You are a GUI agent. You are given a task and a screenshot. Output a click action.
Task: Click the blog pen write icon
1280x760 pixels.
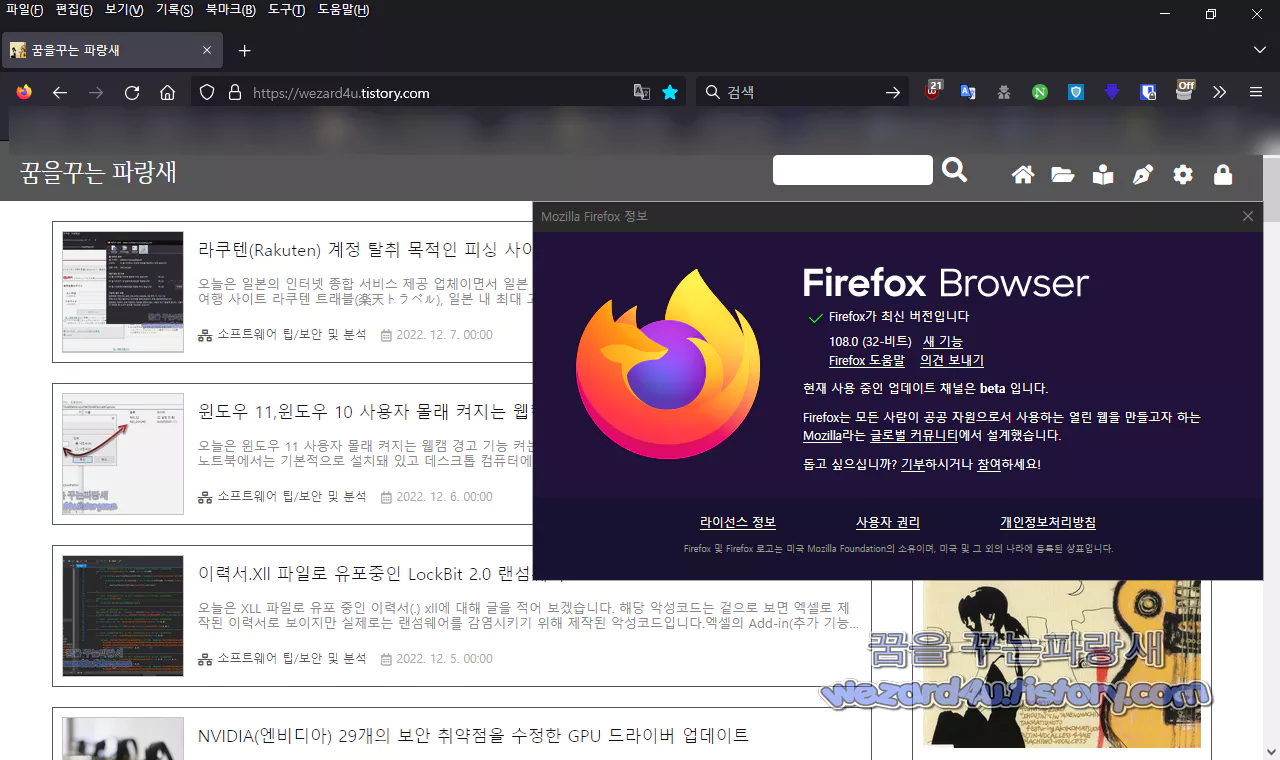coord(1143,175)
